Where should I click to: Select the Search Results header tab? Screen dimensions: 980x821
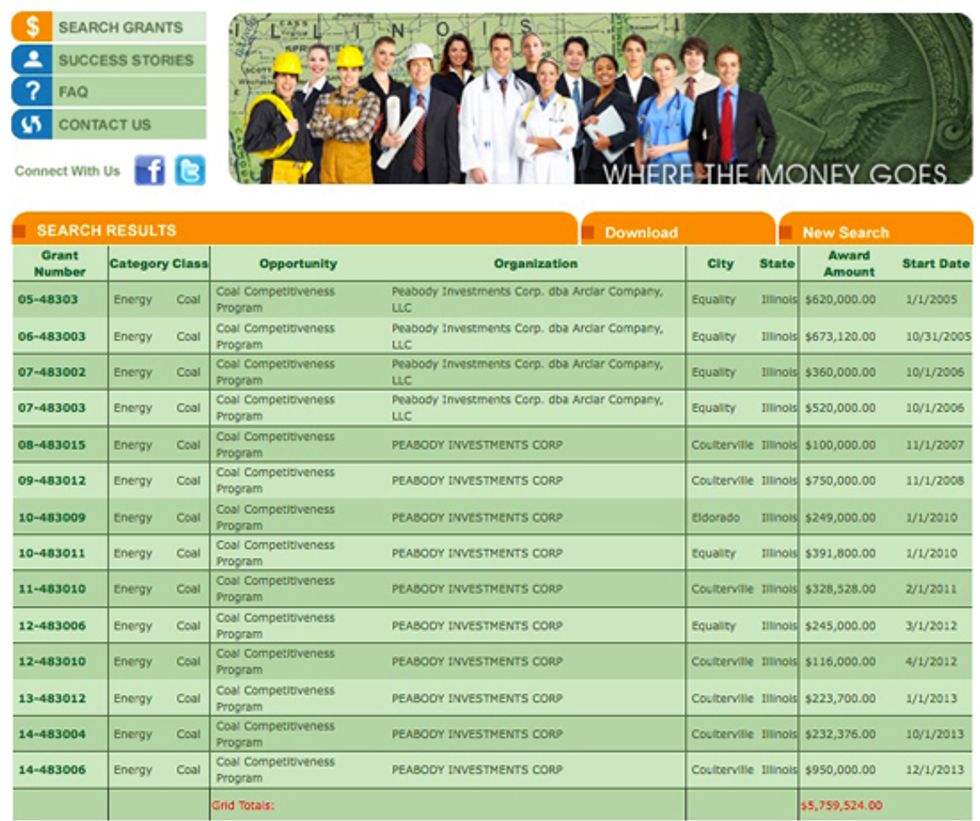point(294,228)
